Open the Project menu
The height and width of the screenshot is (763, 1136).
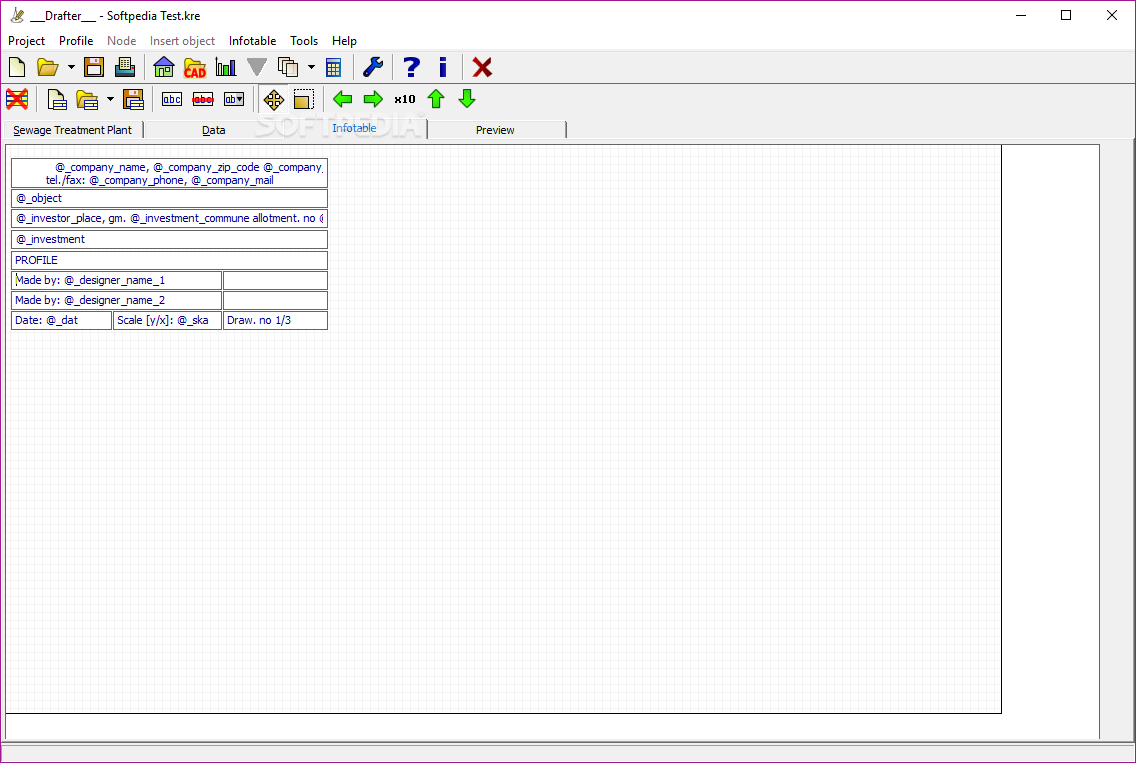[x=27, y=41]
